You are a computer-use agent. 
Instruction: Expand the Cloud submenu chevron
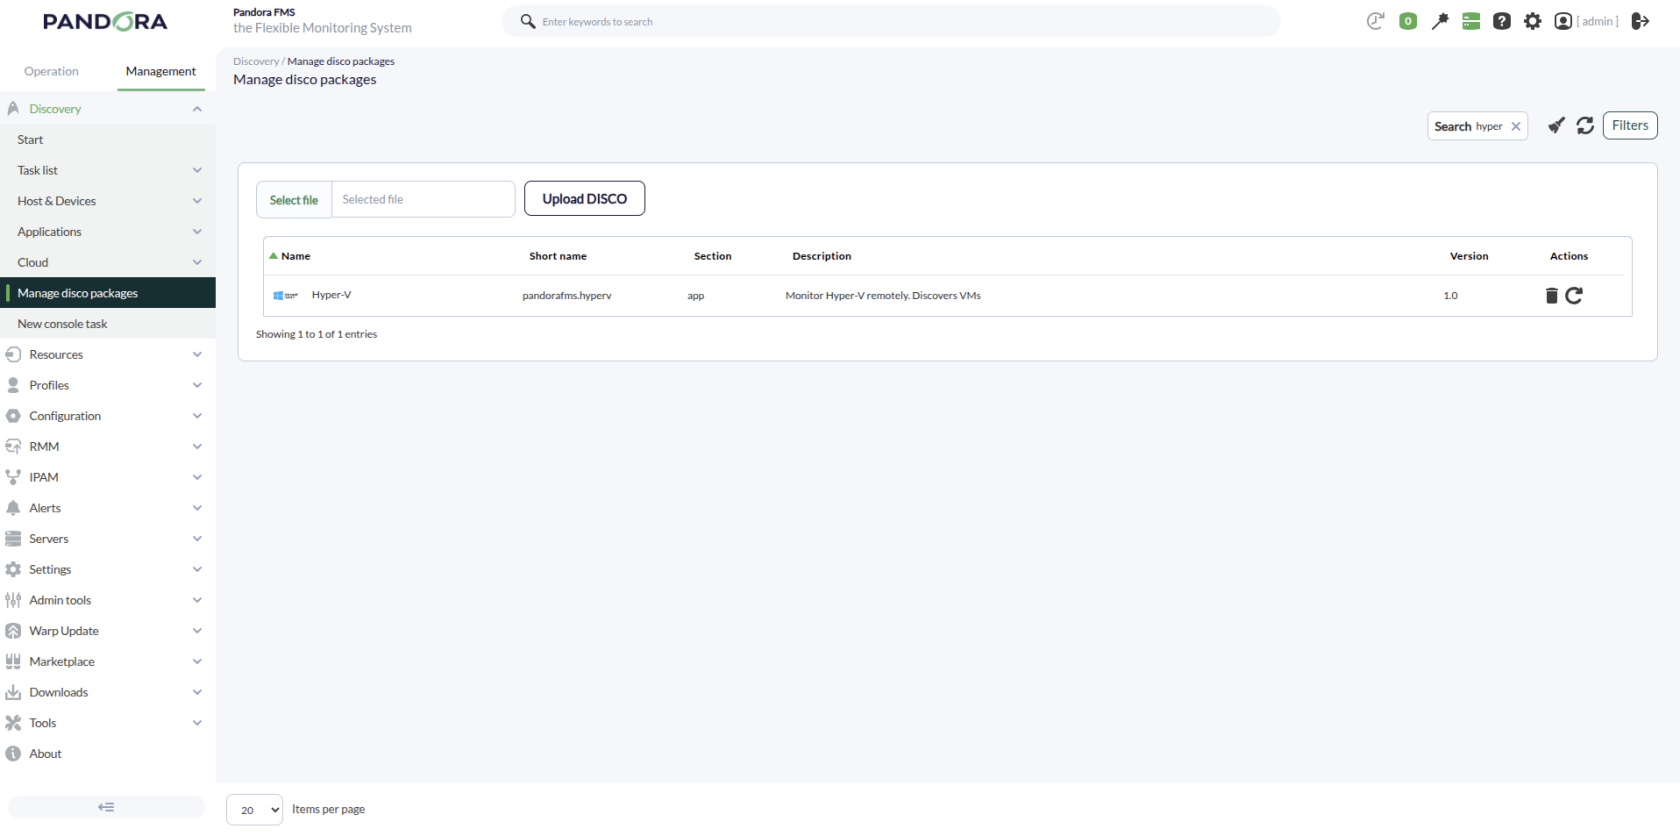coord(197,262)
